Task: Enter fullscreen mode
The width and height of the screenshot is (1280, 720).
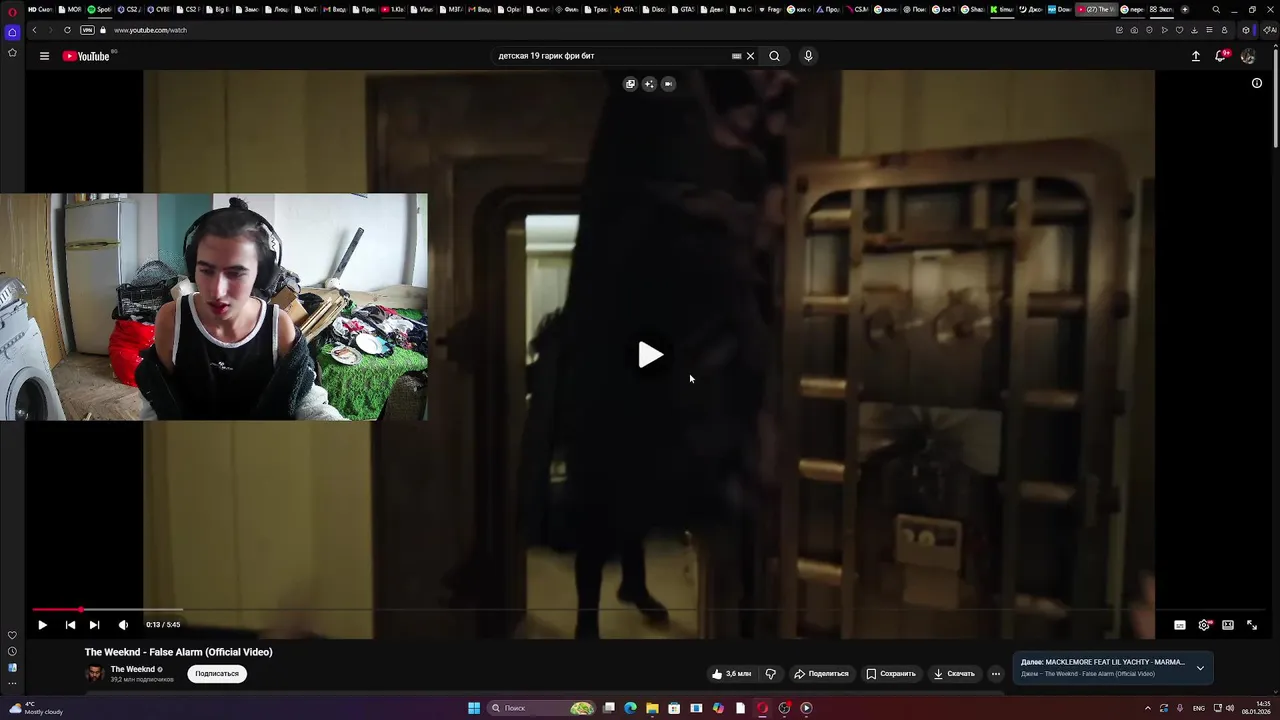Action: pos(1252,625)
